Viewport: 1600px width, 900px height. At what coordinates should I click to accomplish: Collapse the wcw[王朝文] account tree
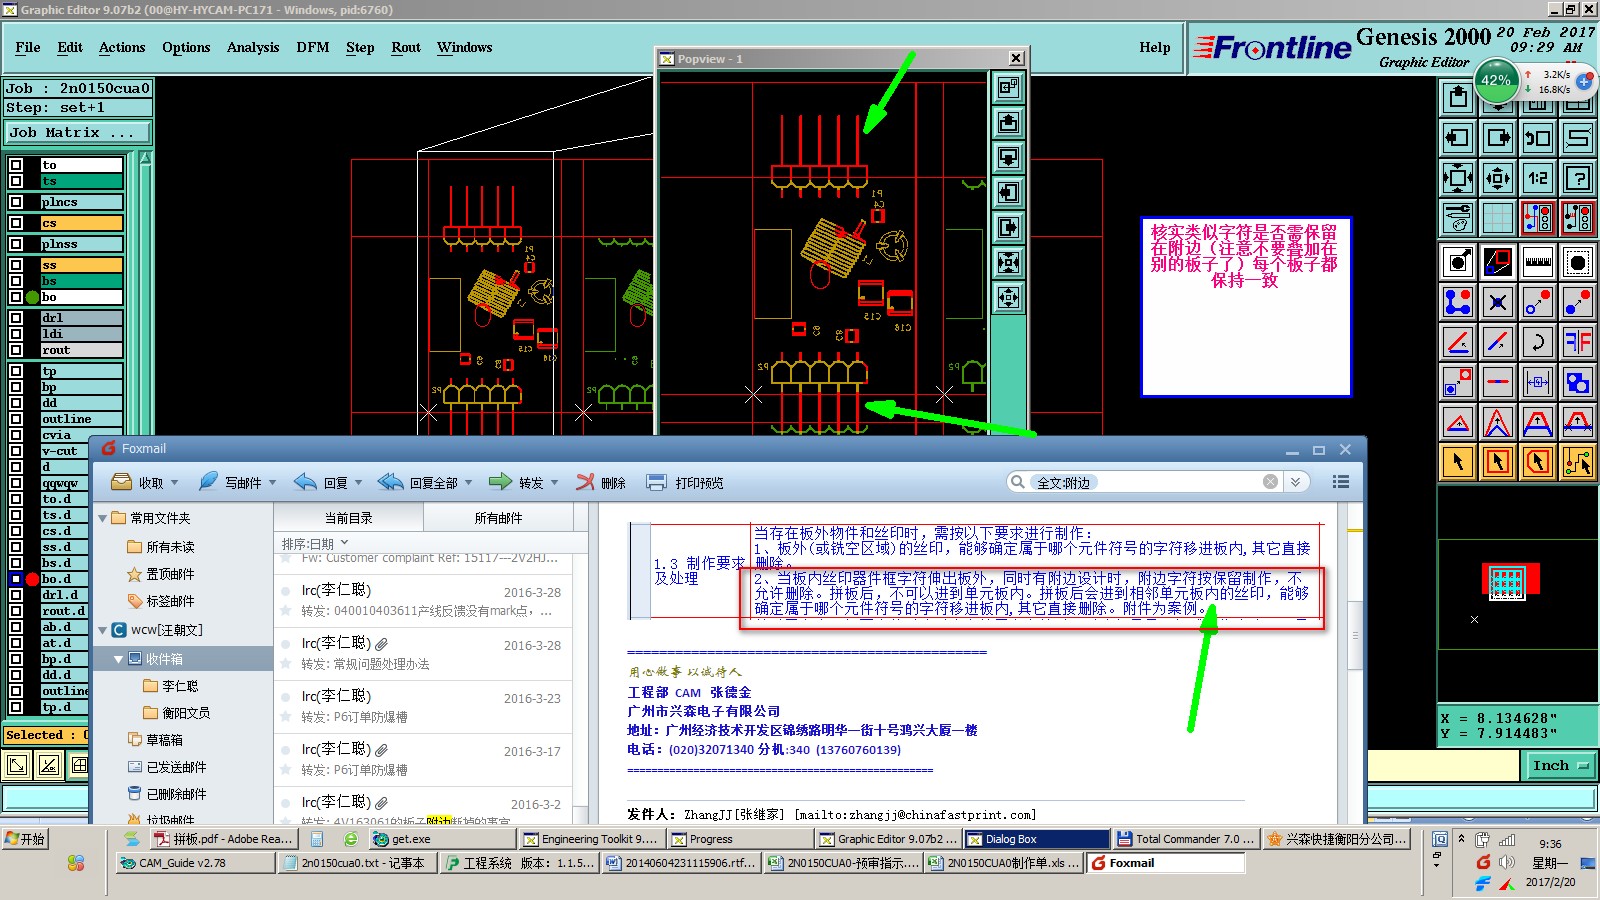point(103,630)
